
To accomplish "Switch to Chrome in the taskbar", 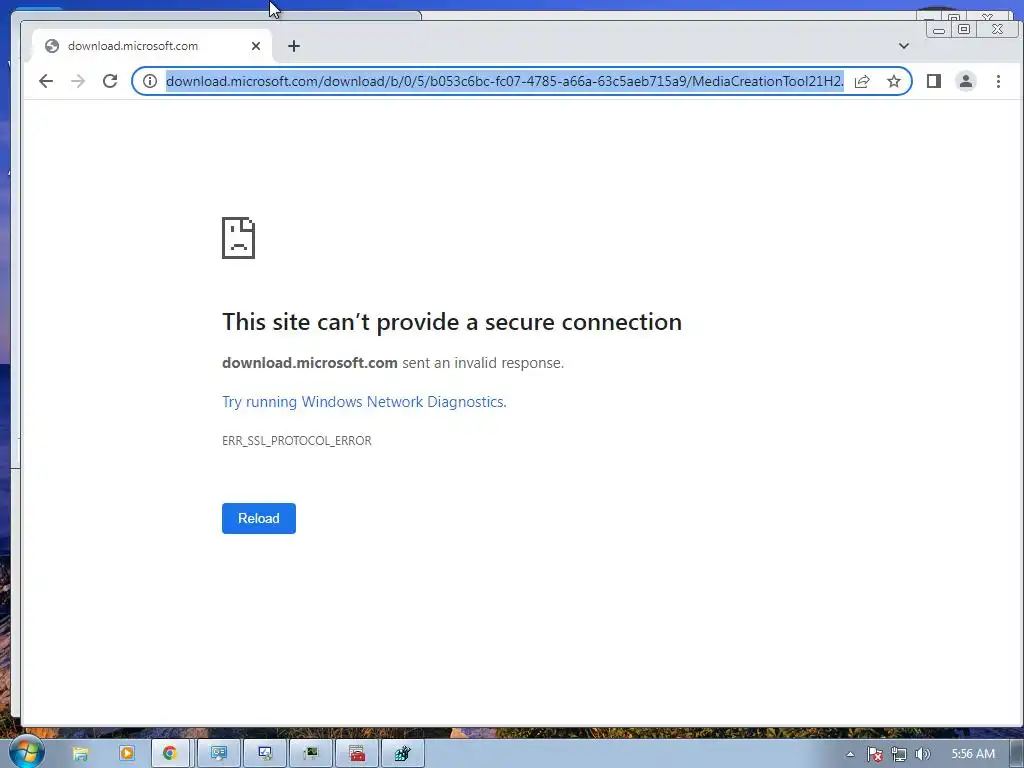I will pos(170,754).
